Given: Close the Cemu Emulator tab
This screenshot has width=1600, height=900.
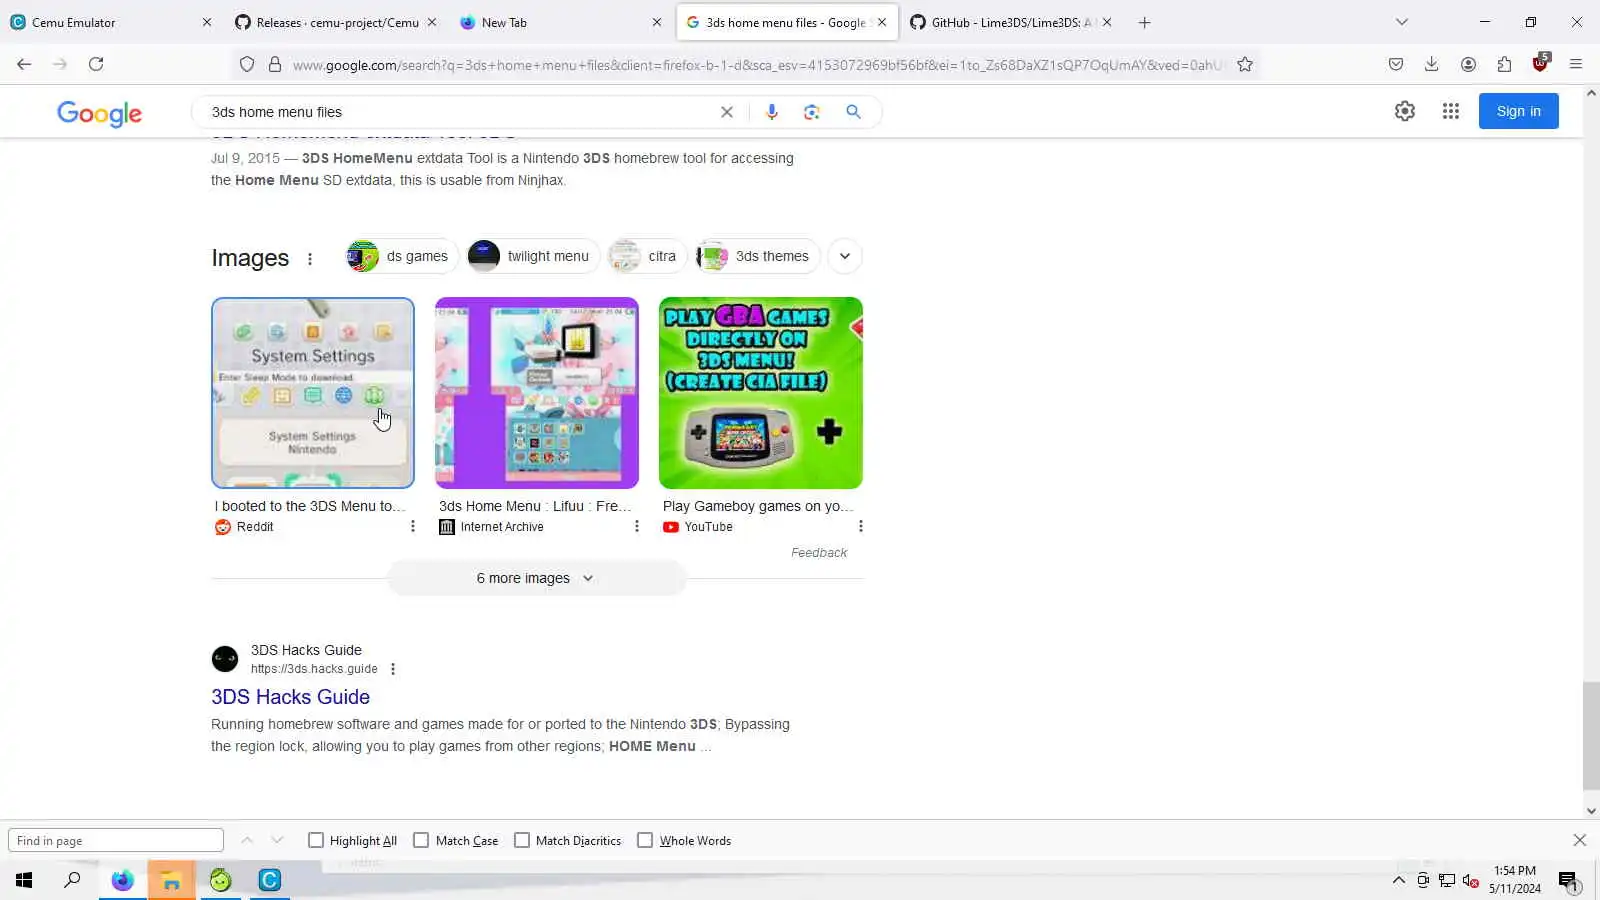Looking at the screenshot, I should coord(207,22).
